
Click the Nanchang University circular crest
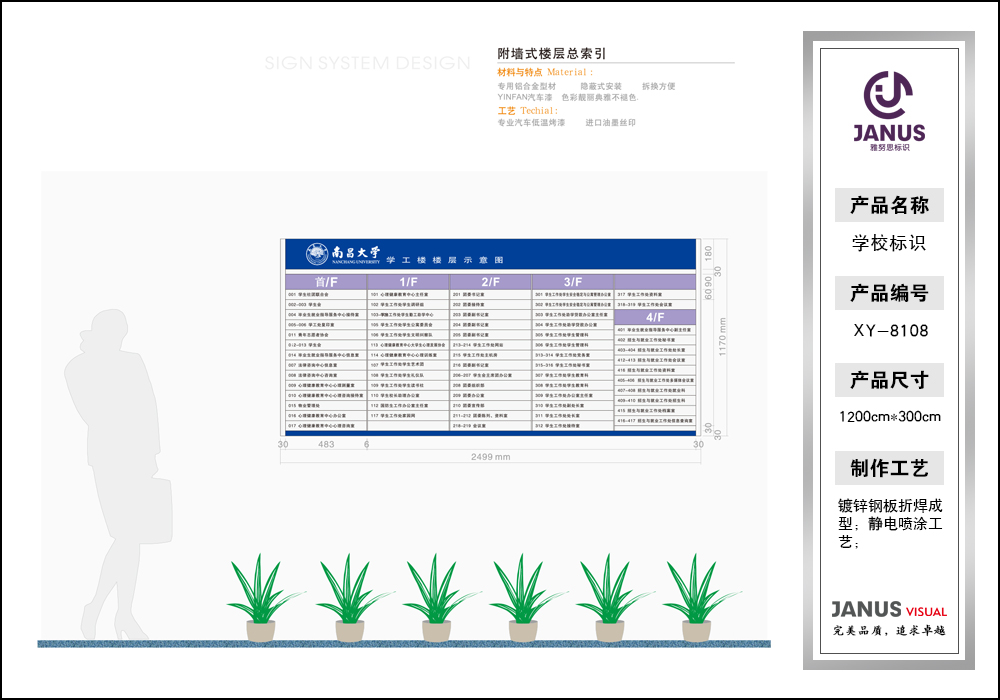click(316, 253)
